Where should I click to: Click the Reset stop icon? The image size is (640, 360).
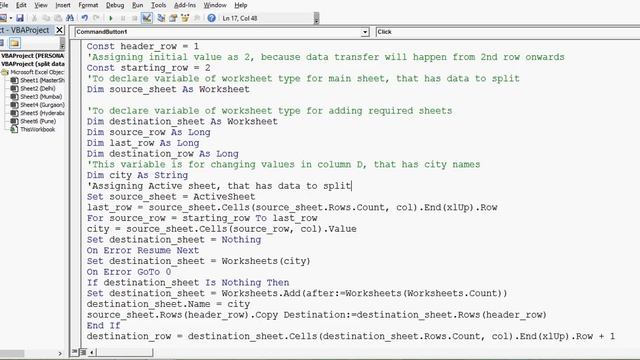134,18
